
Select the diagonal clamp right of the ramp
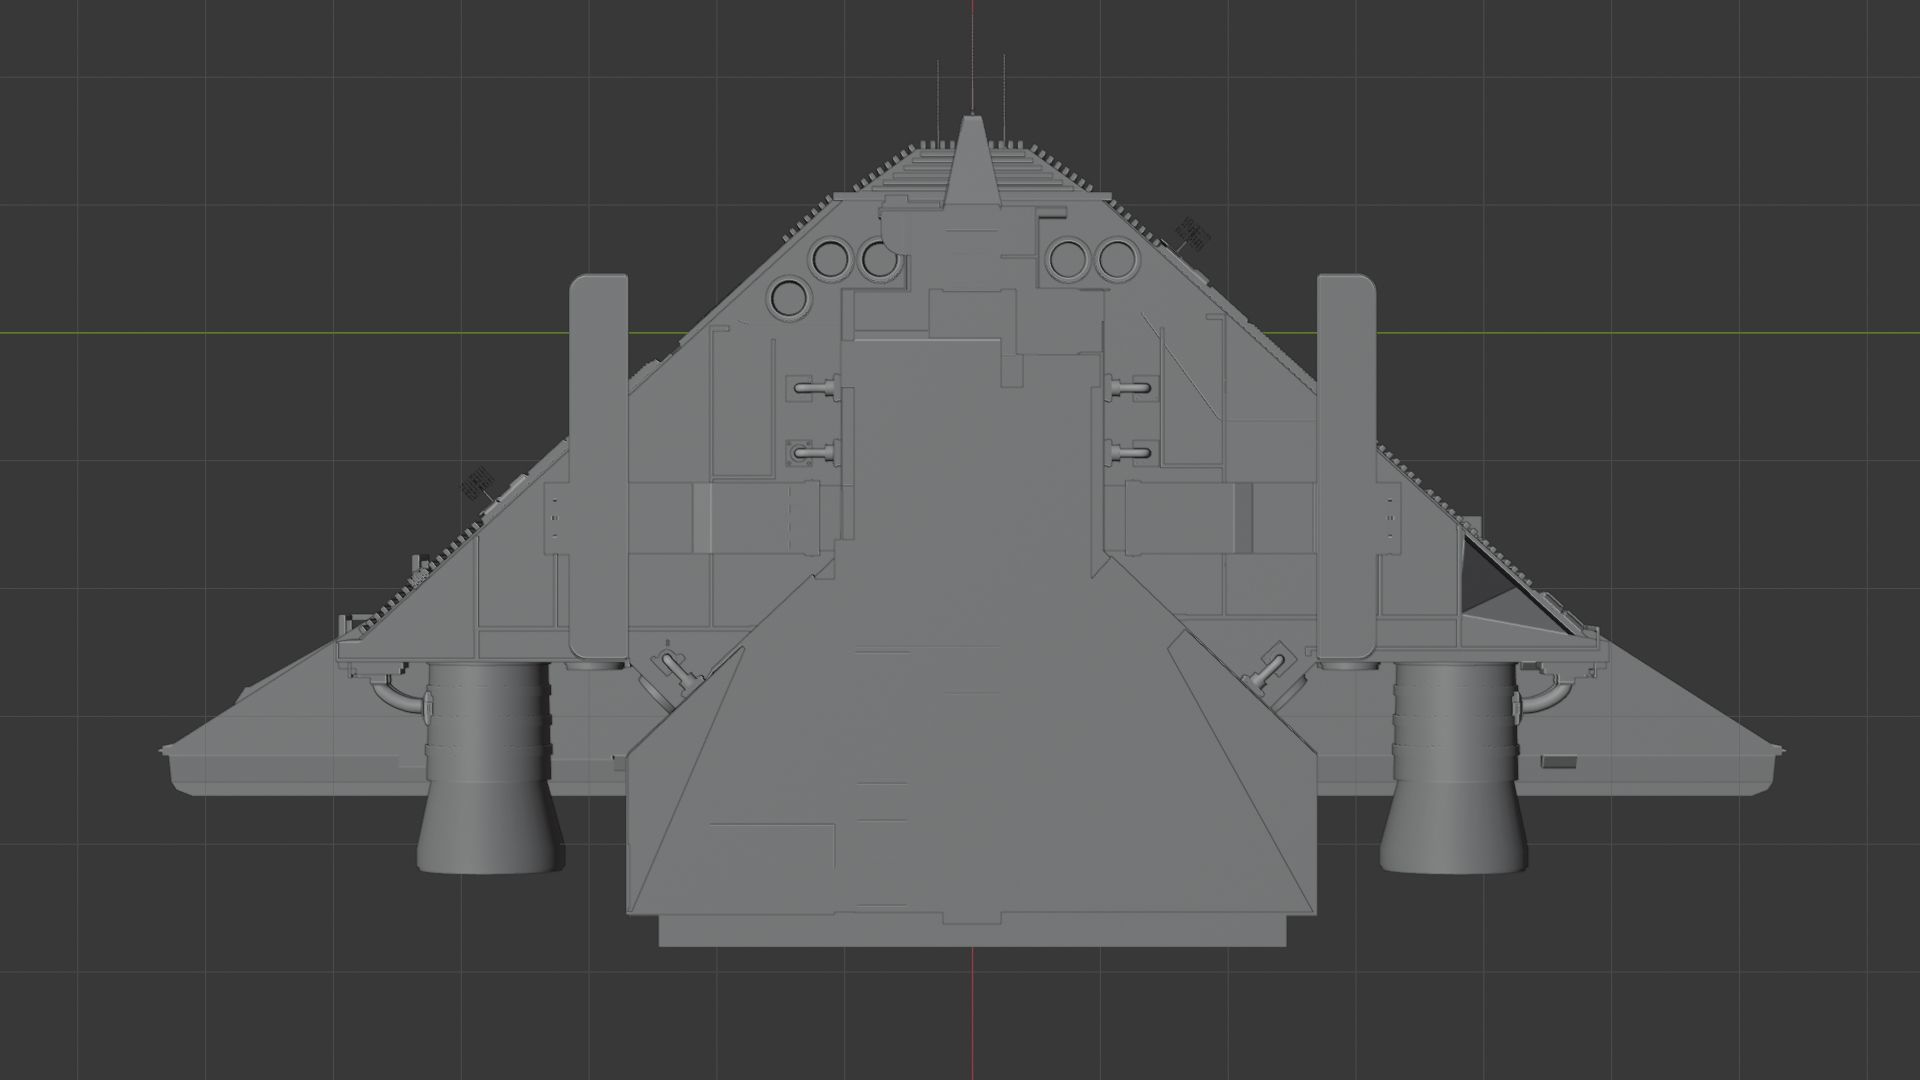point(1271,668)
